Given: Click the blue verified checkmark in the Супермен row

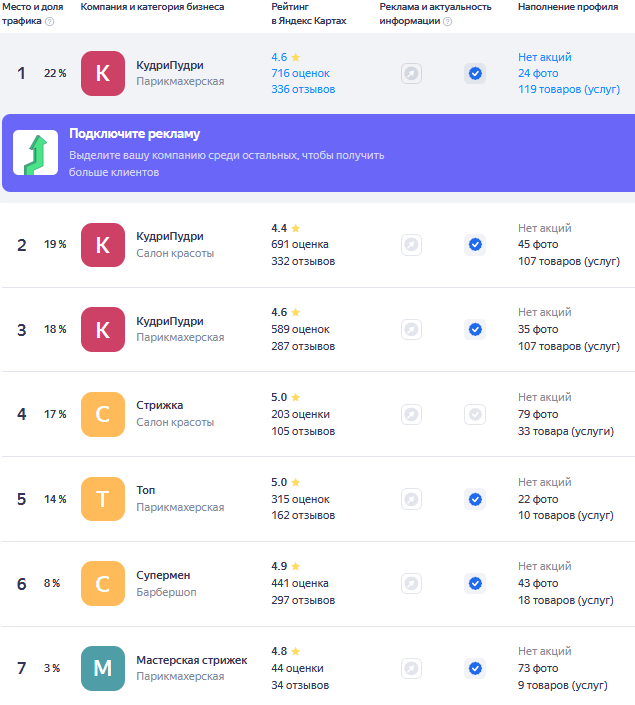Looking at the screenshot, I should (475, 584).
